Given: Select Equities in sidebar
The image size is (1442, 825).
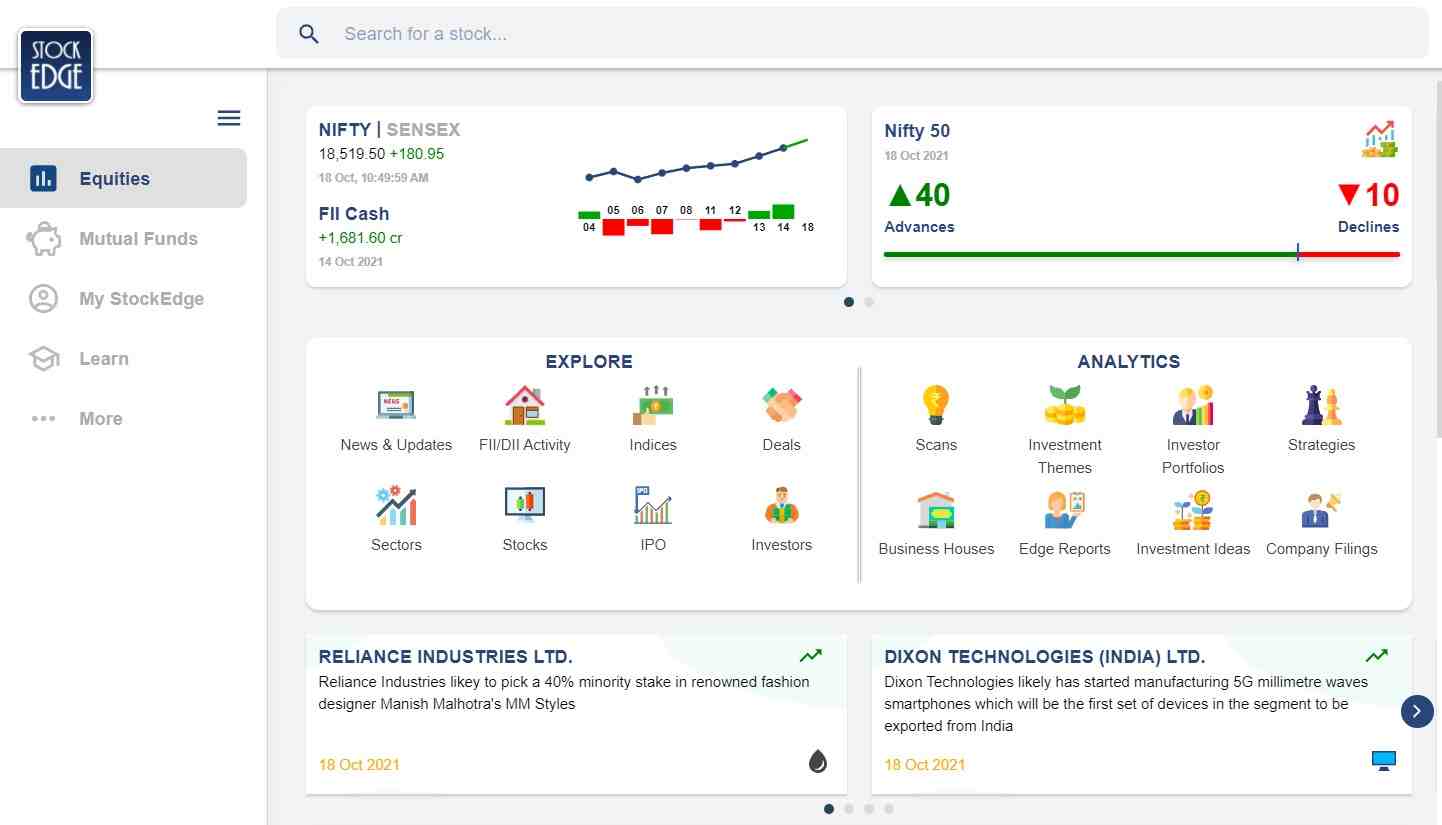Looking at the screenshot, I should click(123, 178).
